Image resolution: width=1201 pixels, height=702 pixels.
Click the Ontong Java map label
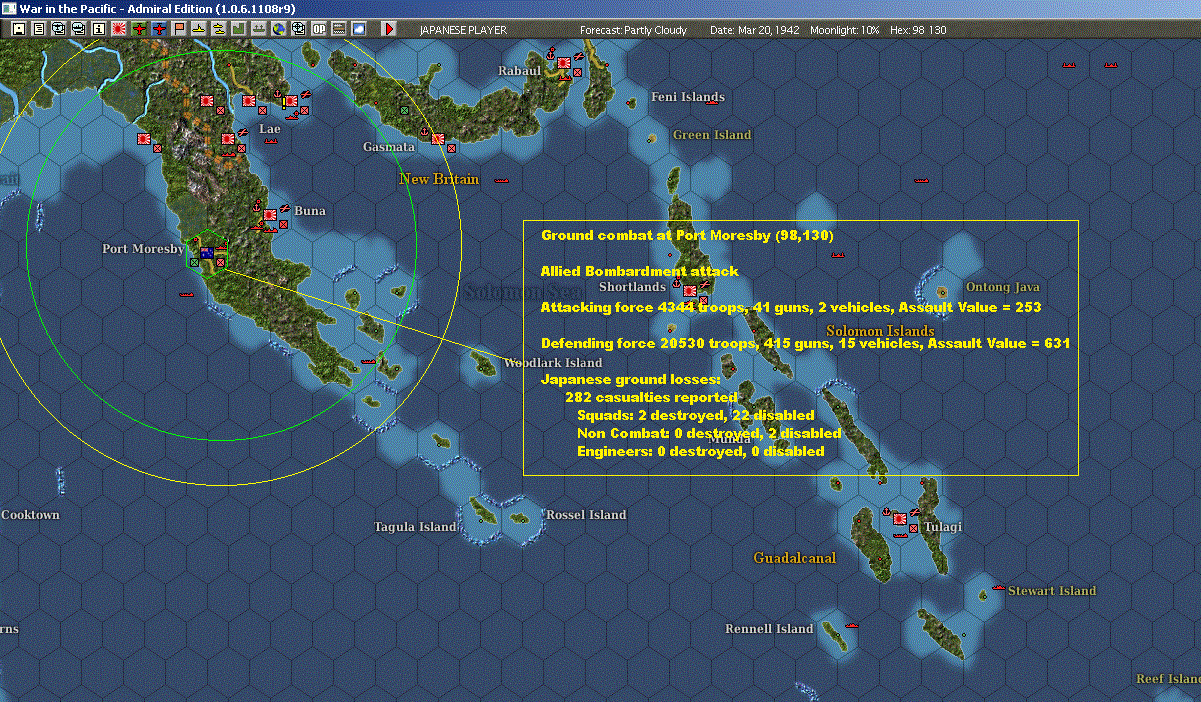[x=1003, y=287]
